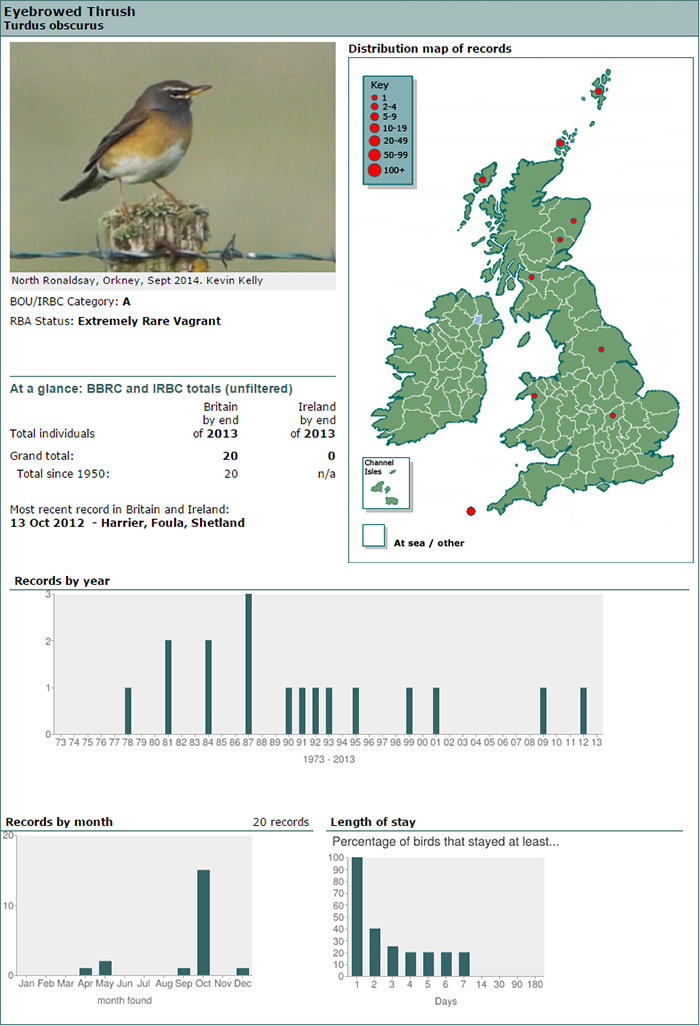
Task: Click the Channel Isles inset map
Action: tap(385, 482)
